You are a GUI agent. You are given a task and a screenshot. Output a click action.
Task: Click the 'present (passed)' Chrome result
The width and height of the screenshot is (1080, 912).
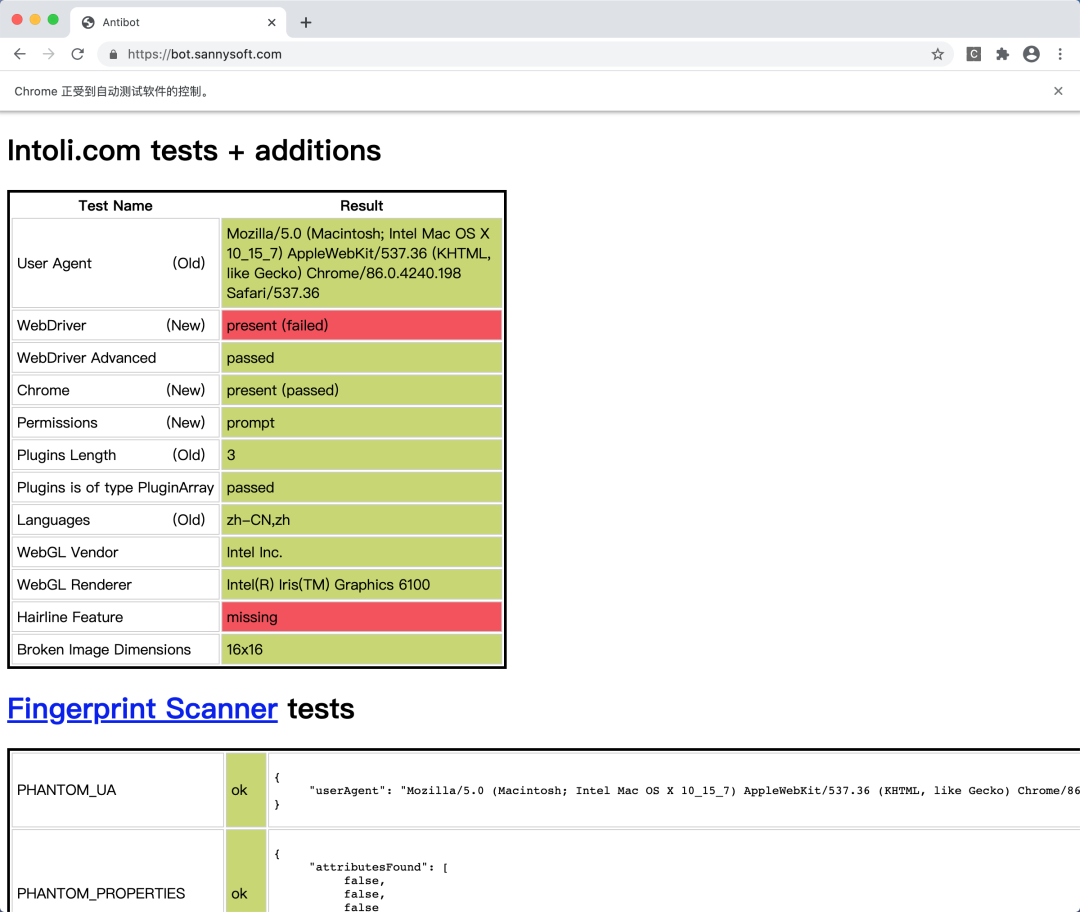(362, 390)
